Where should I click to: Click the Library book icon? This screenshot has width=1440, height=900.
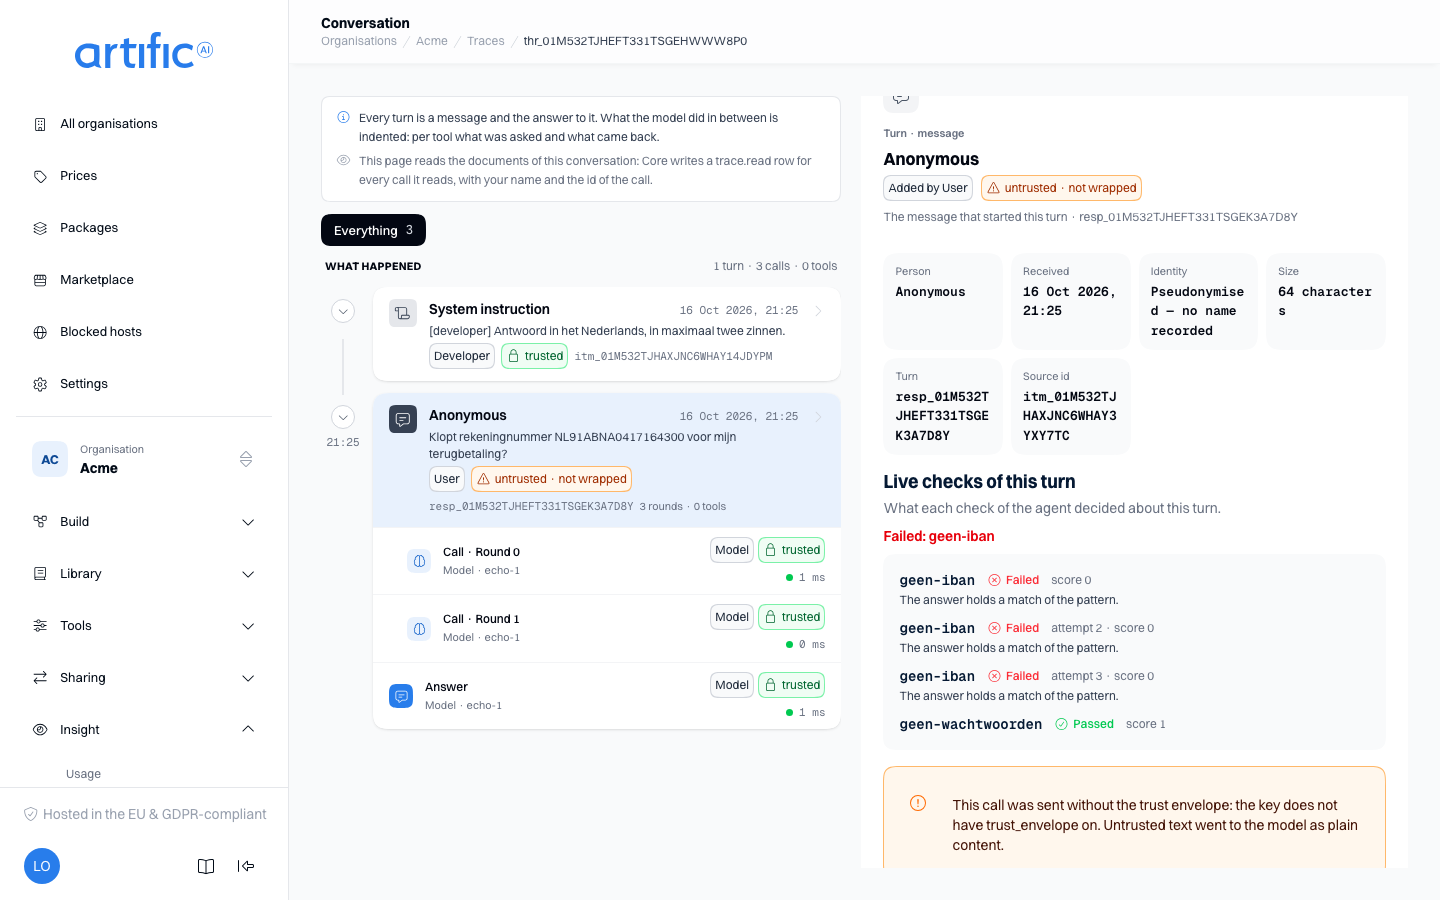pyautogui.click(x=40, y=574)
